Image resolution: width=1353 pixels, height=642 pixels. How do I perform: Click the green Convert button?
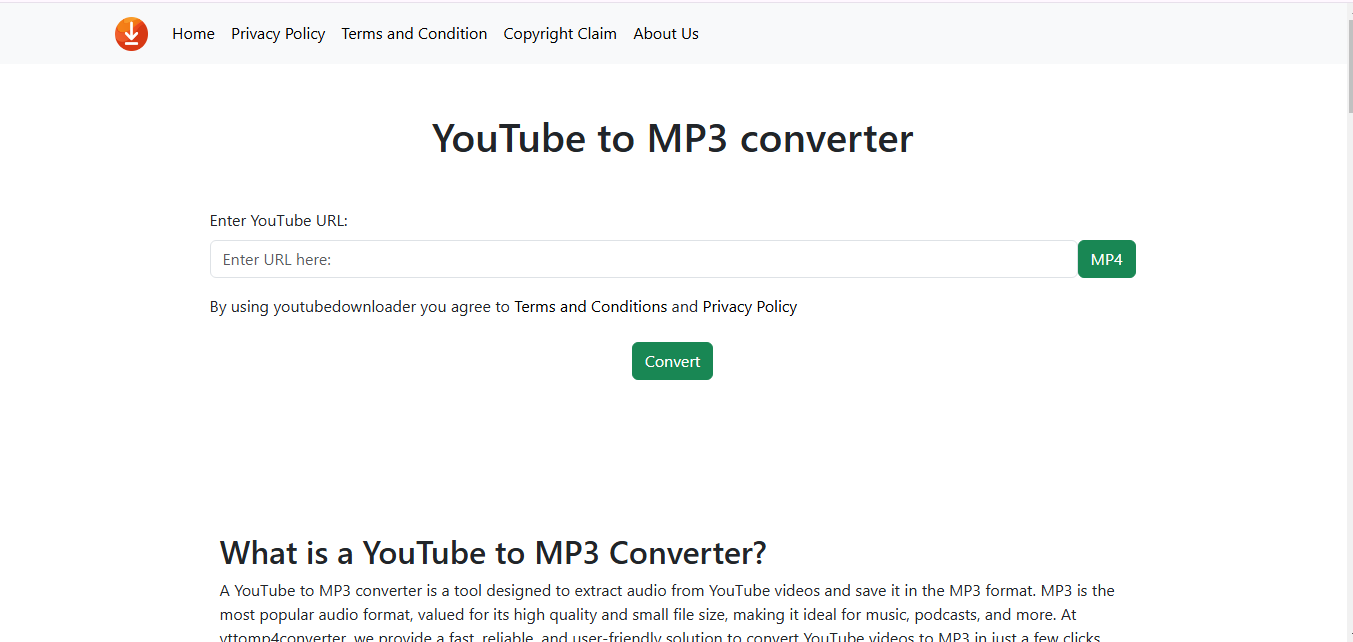[672, 361]
